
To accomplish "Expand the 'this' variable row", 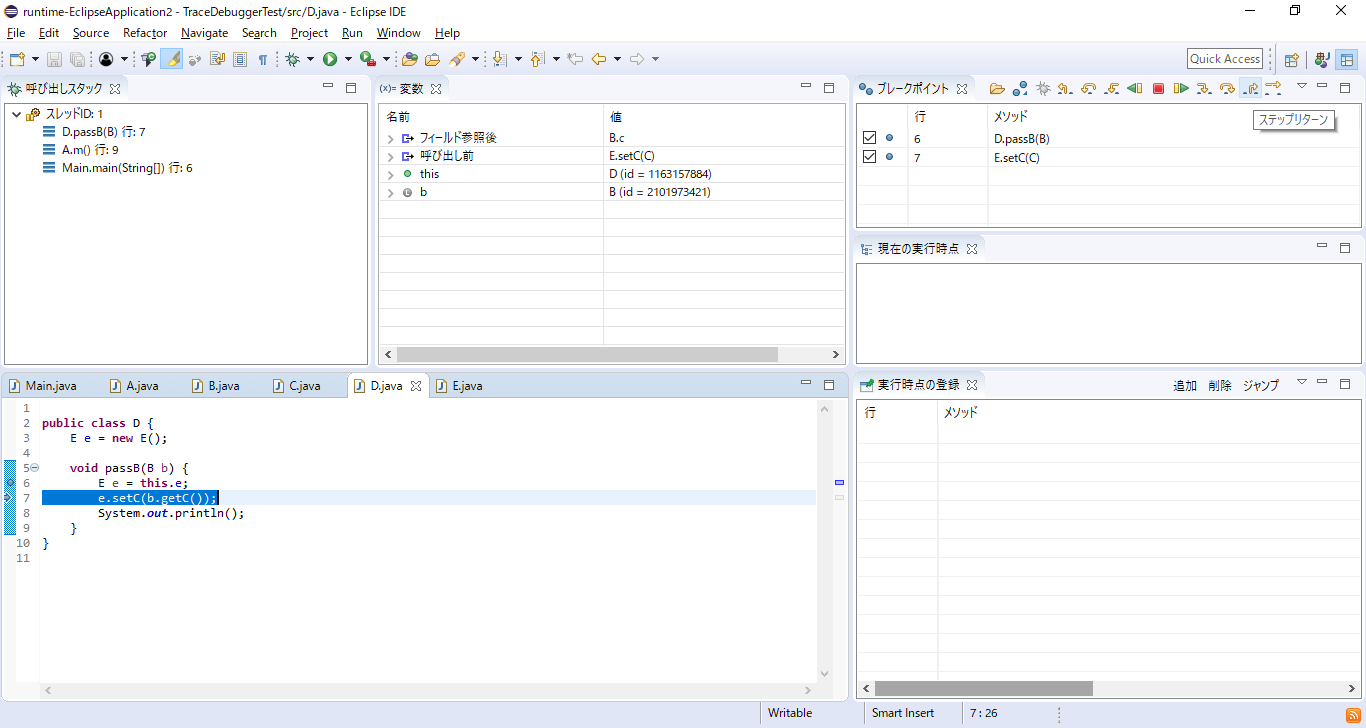I will 390,174.
